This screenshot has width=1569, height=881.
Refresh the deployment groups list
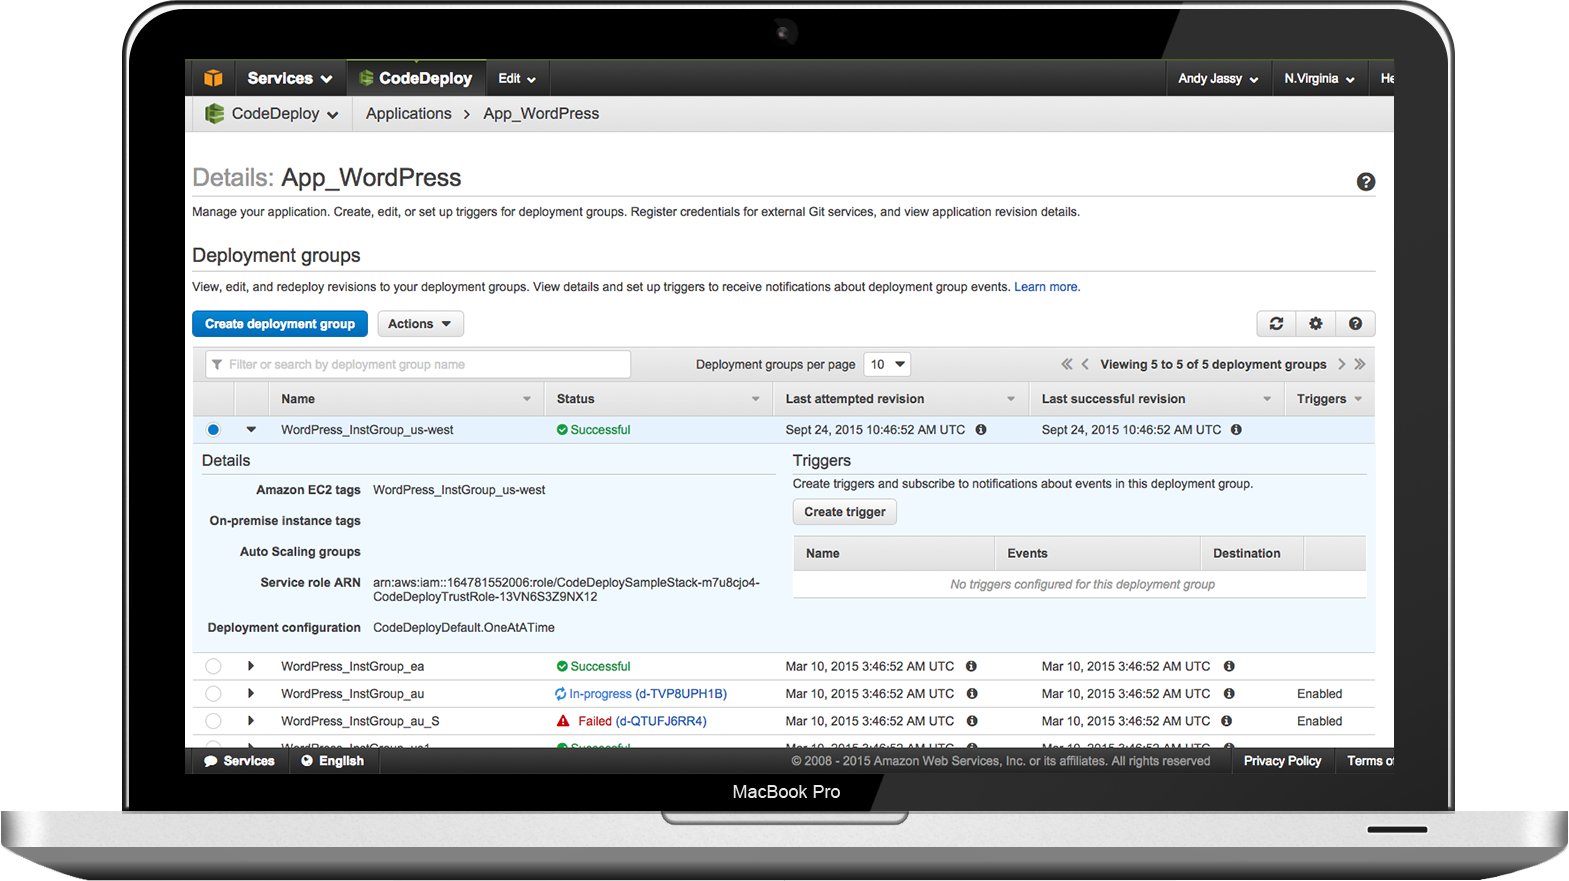(x=1276, y=324)
